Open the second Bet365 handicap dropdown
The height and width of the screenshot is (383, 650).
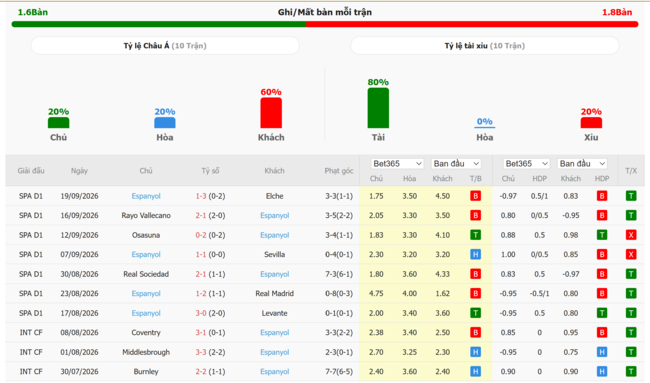point(526,164)
